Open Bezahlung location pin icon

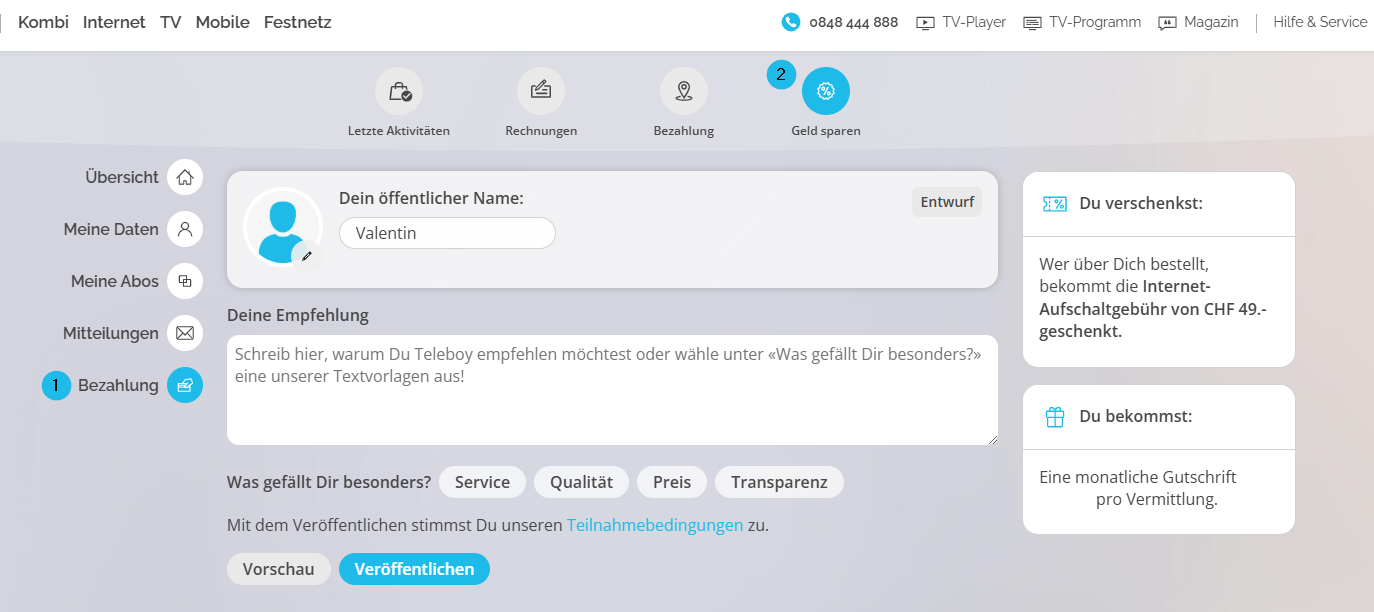point(684,92)
